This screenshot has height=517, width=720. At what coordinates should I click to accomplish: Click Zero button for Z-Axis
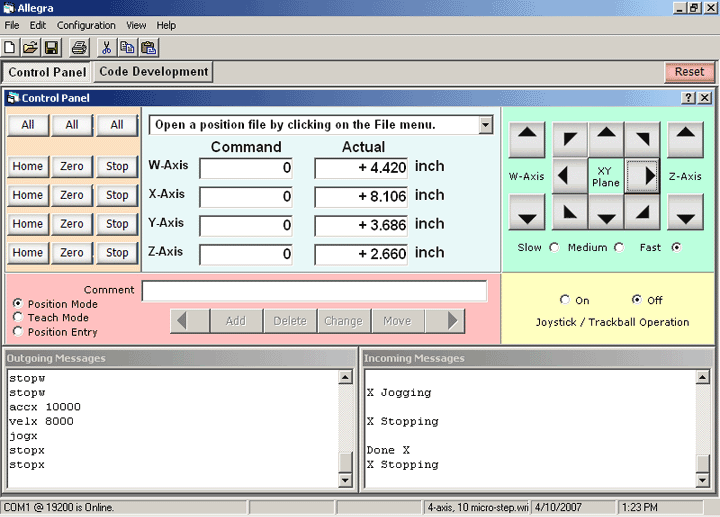tap(72, 253)
